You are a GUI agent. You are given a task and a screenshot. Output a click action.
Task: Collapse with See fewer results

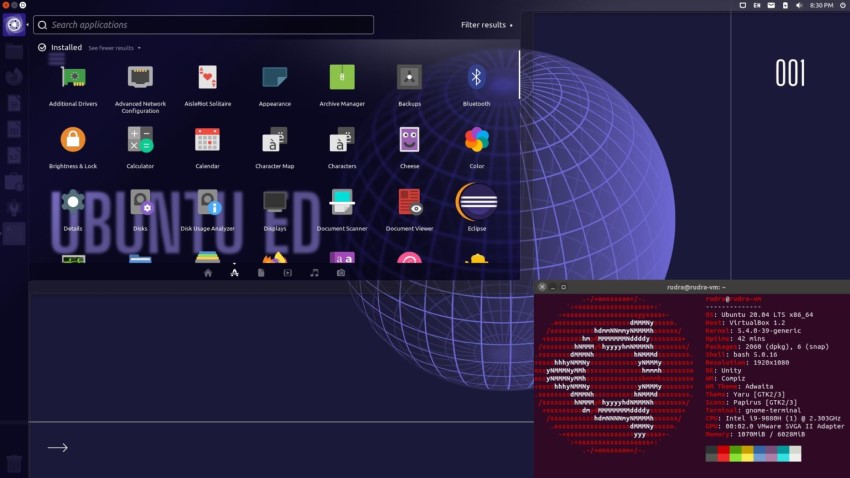[x=114, y=48]
